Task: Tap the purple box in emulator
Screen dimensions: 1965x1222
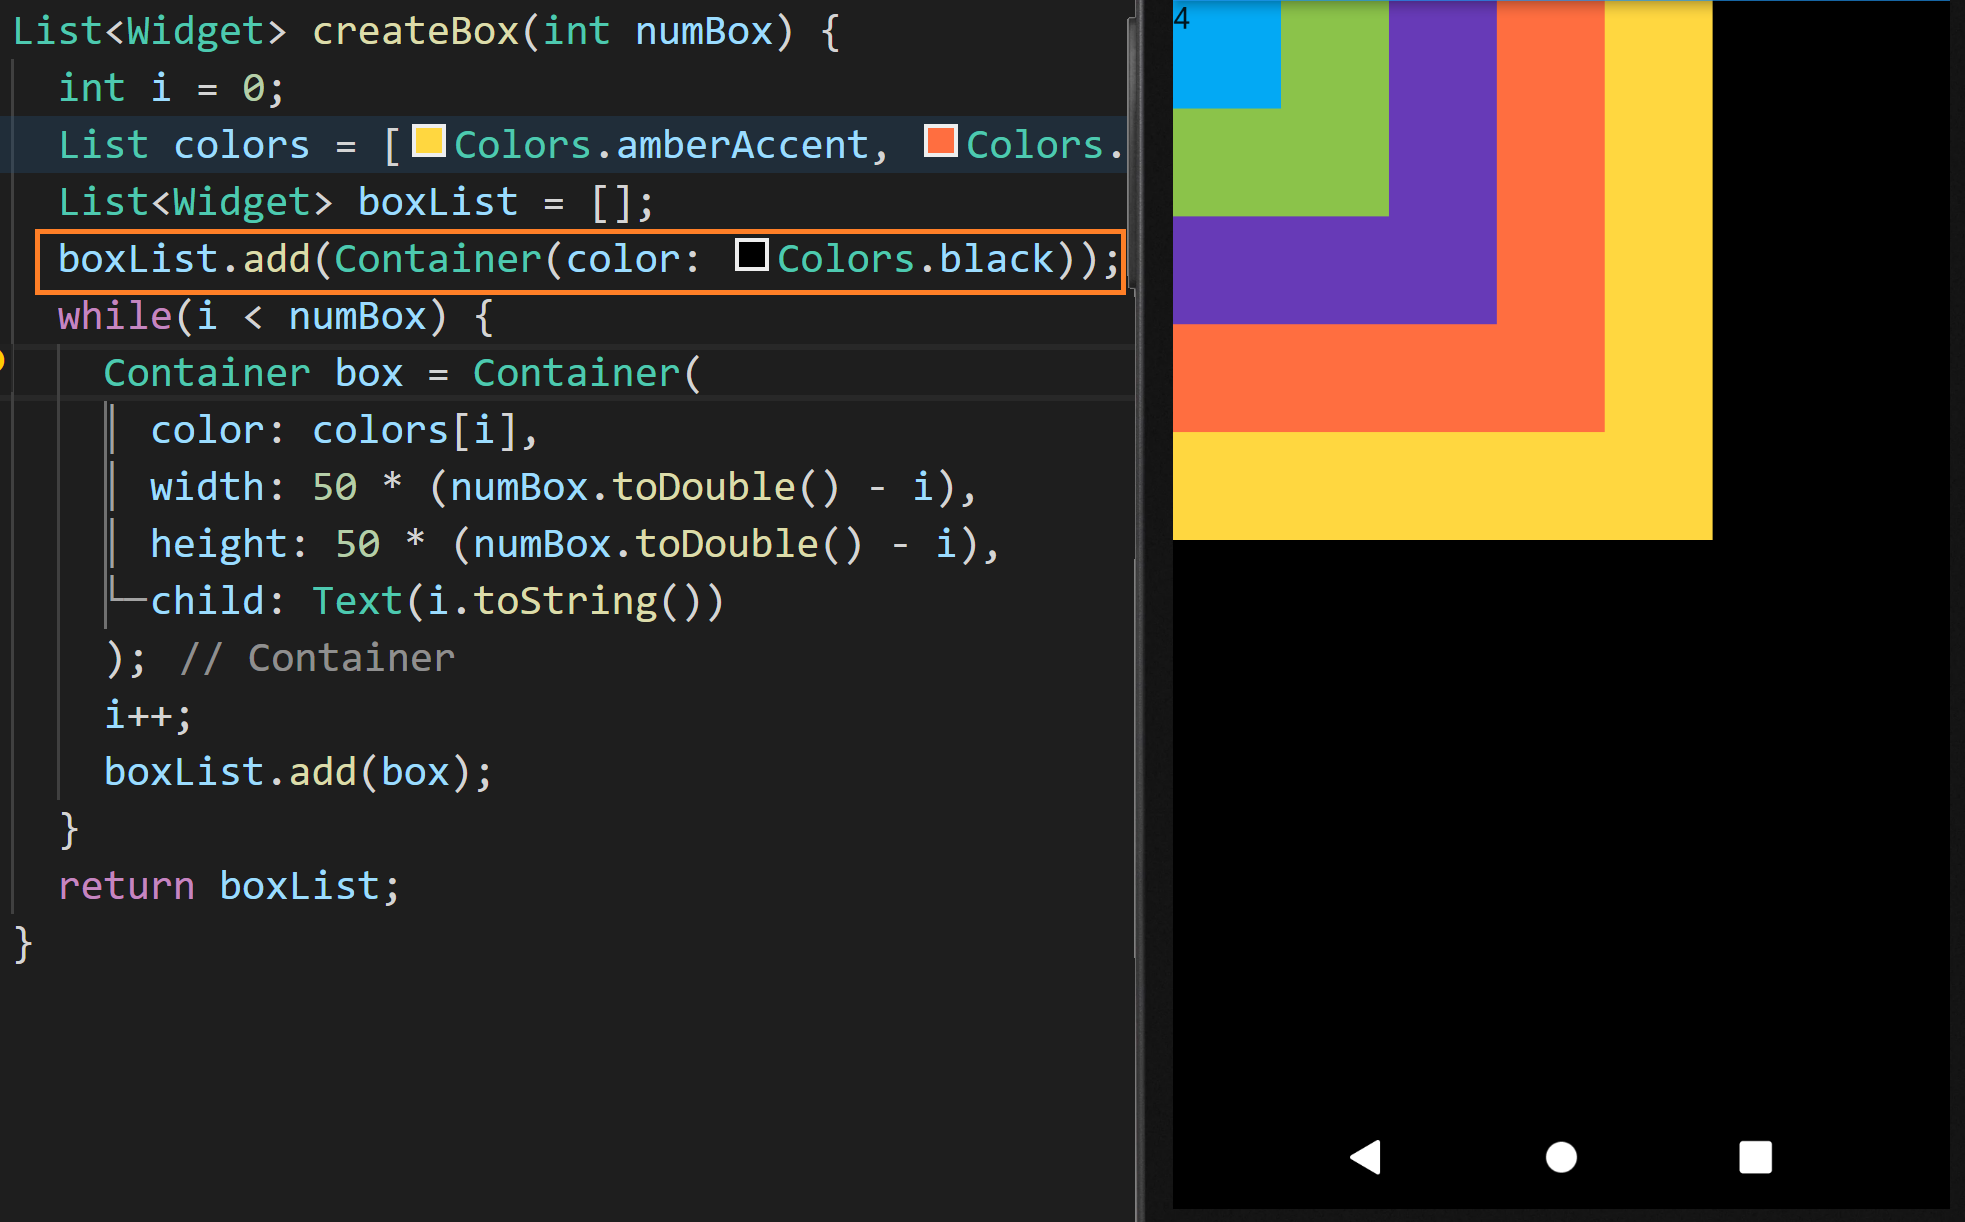Action: click(x=1442, y=270)
